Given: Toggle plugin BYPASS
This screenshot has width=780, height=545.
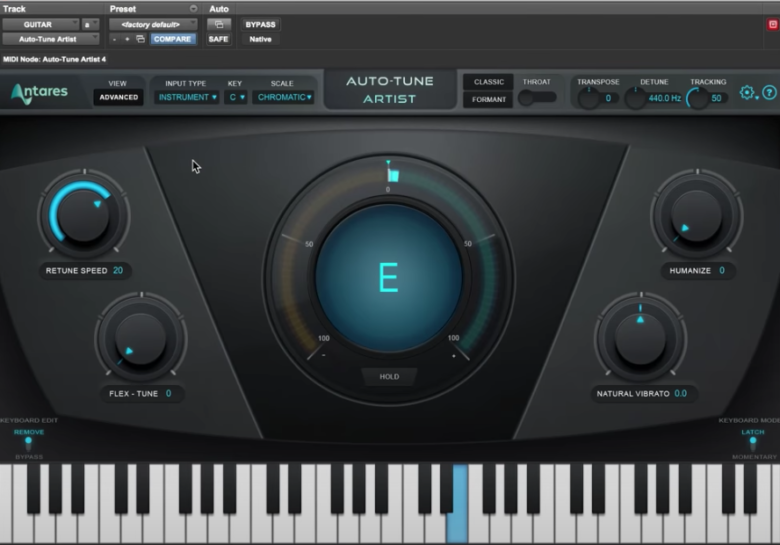Looking at the screenshot, I should click(260, 24).
